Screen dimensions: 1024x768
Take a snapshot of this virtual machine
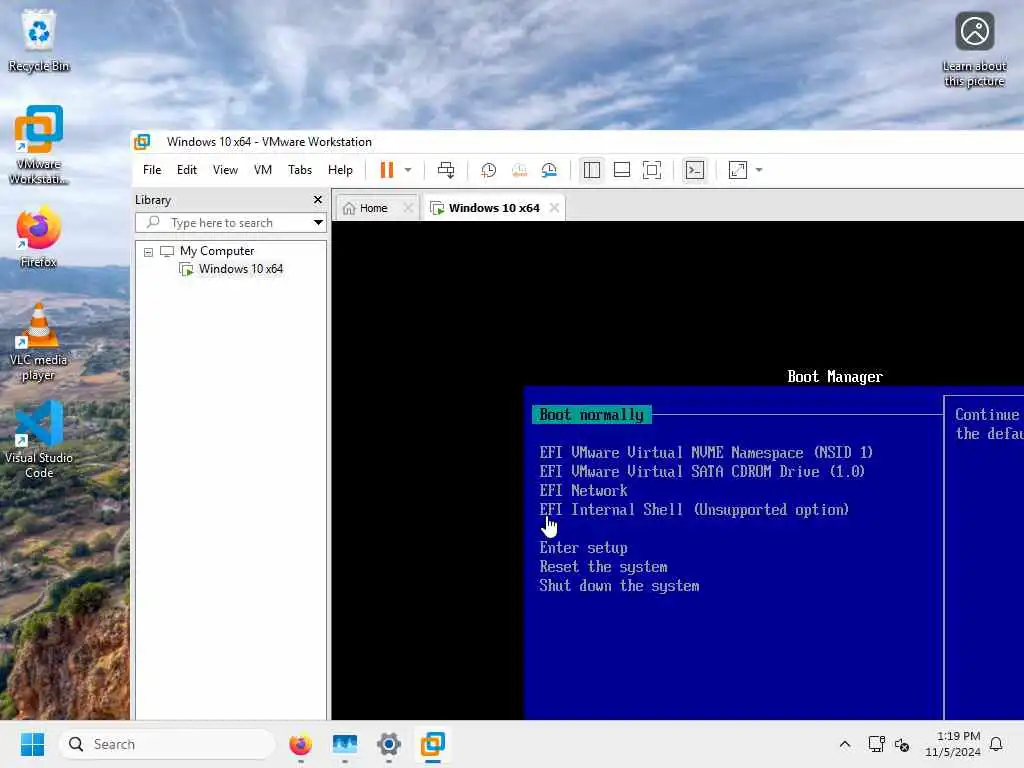tap(488, 170)
